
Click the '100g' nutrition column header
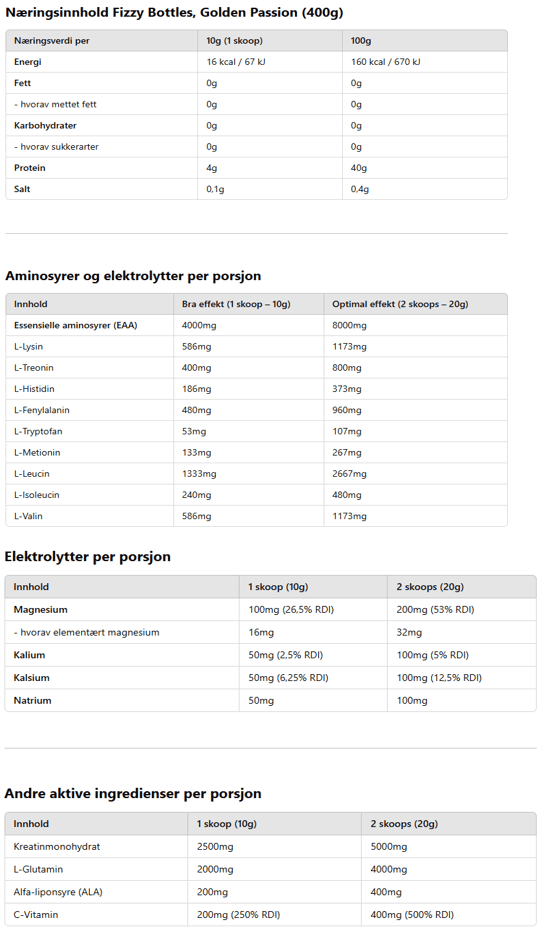(361, 41)
